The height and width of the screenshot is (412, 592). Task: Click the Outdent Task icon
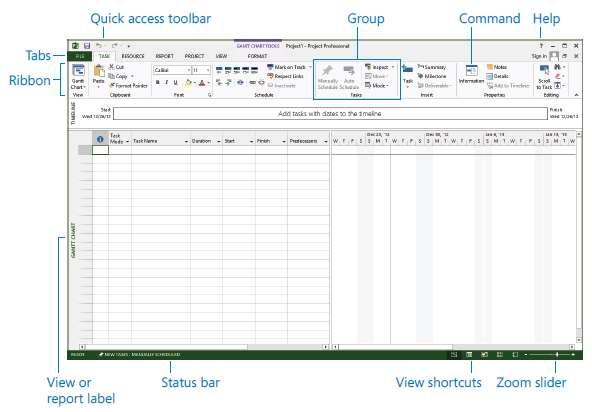219,82
